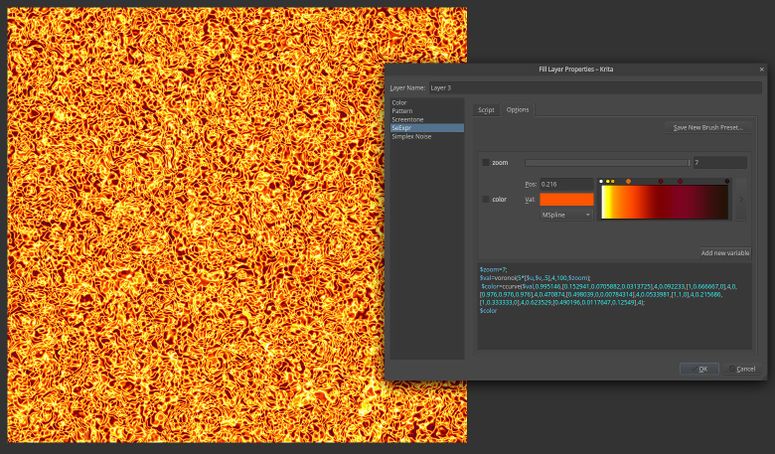Screen dimensions: 775x454
Task: Click the Save New Brush Preset button
Action: point(708,127)
